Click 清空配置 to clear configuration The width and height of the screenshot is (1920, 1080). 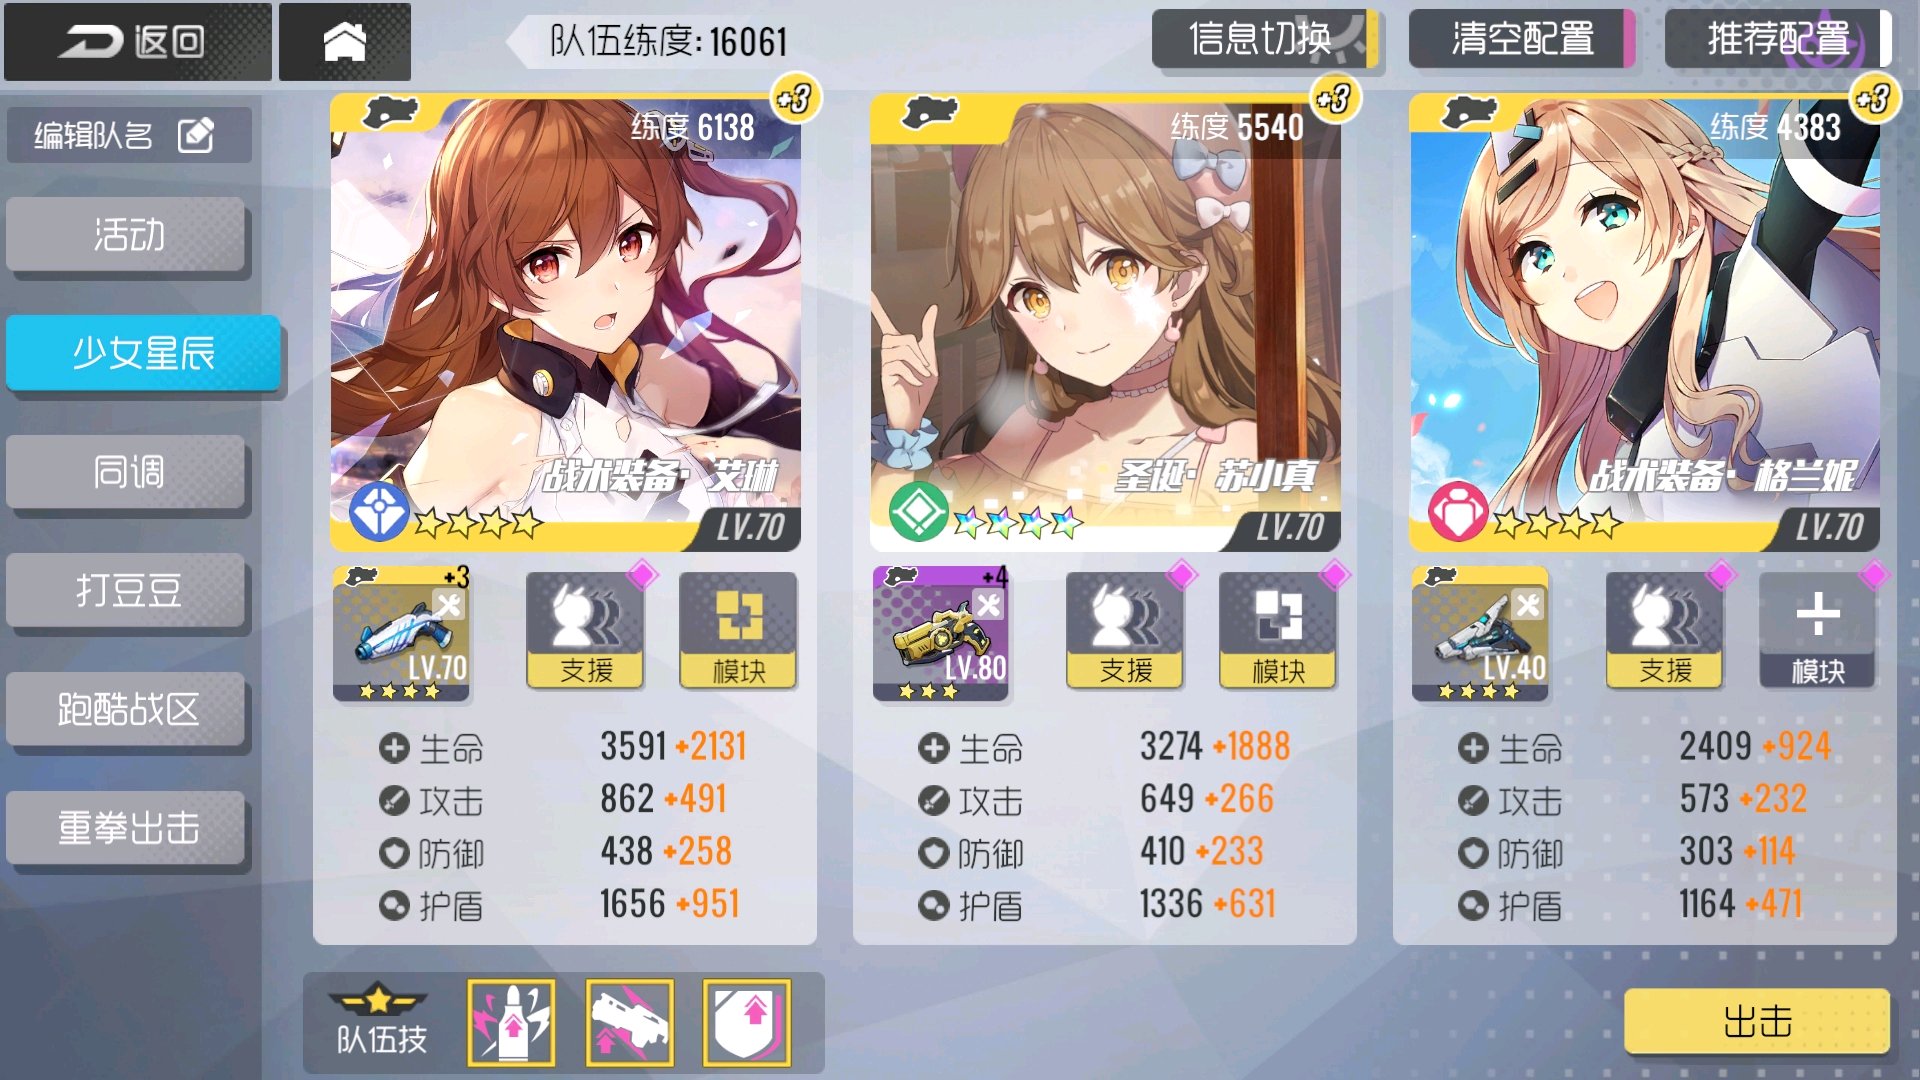pos(1522,39)
